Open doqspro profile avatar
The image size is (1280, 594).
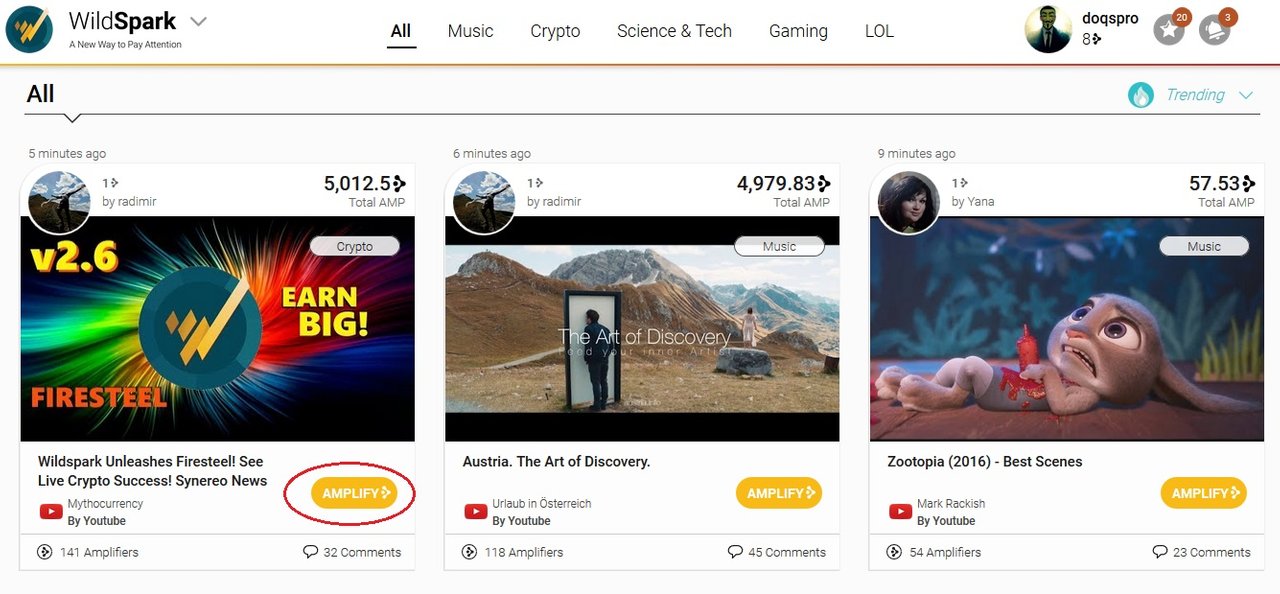click(1048, 30)
